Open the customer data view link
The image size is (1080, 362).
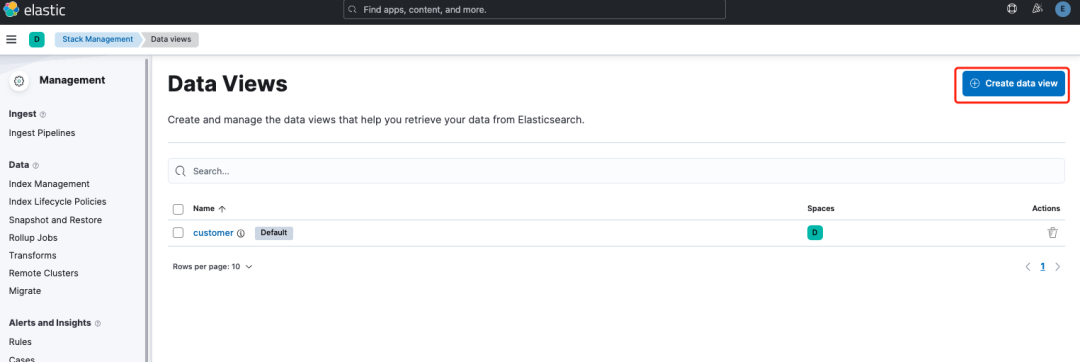point(213,233)
